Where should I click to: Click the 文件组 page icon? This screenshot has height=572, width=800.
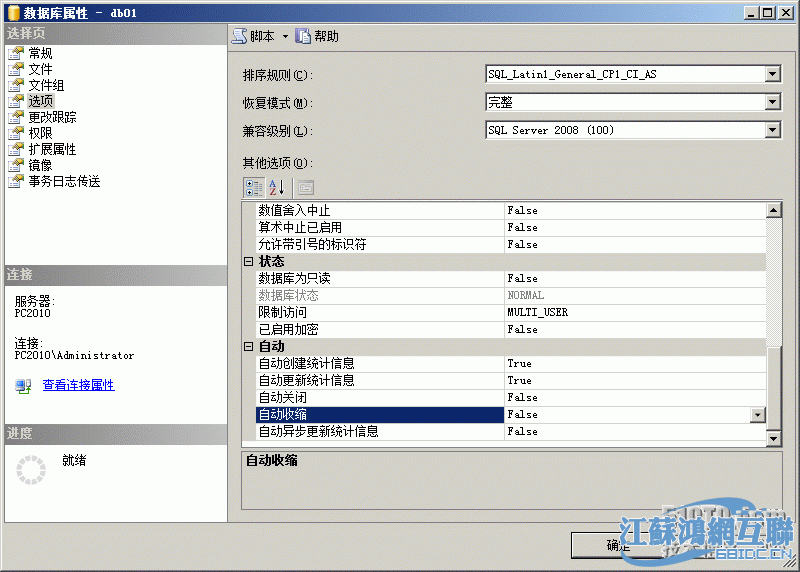[16, 85]
